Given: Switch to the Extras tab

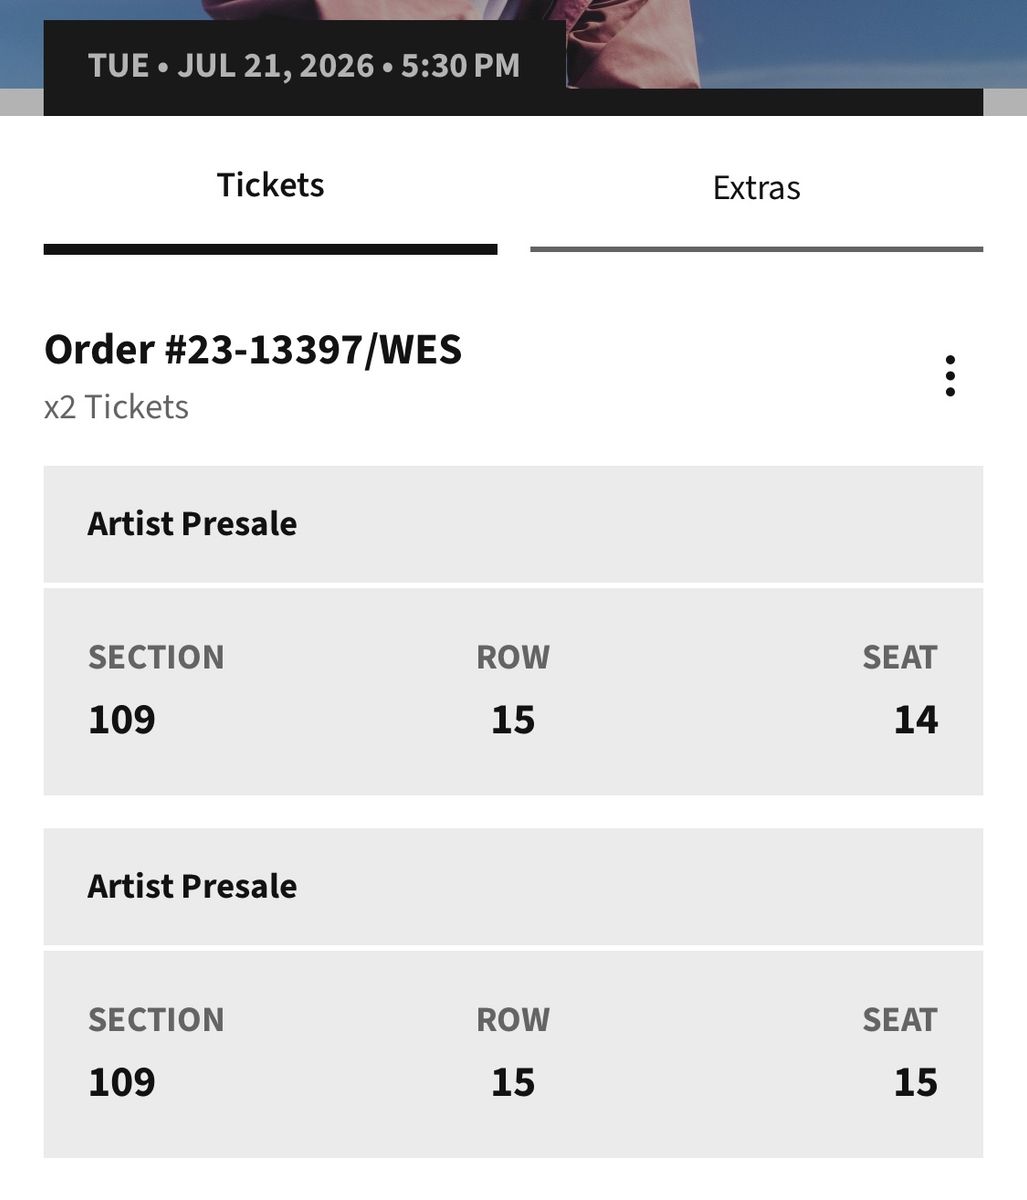Looking at the screenshot, I should [x=756, y=188].
